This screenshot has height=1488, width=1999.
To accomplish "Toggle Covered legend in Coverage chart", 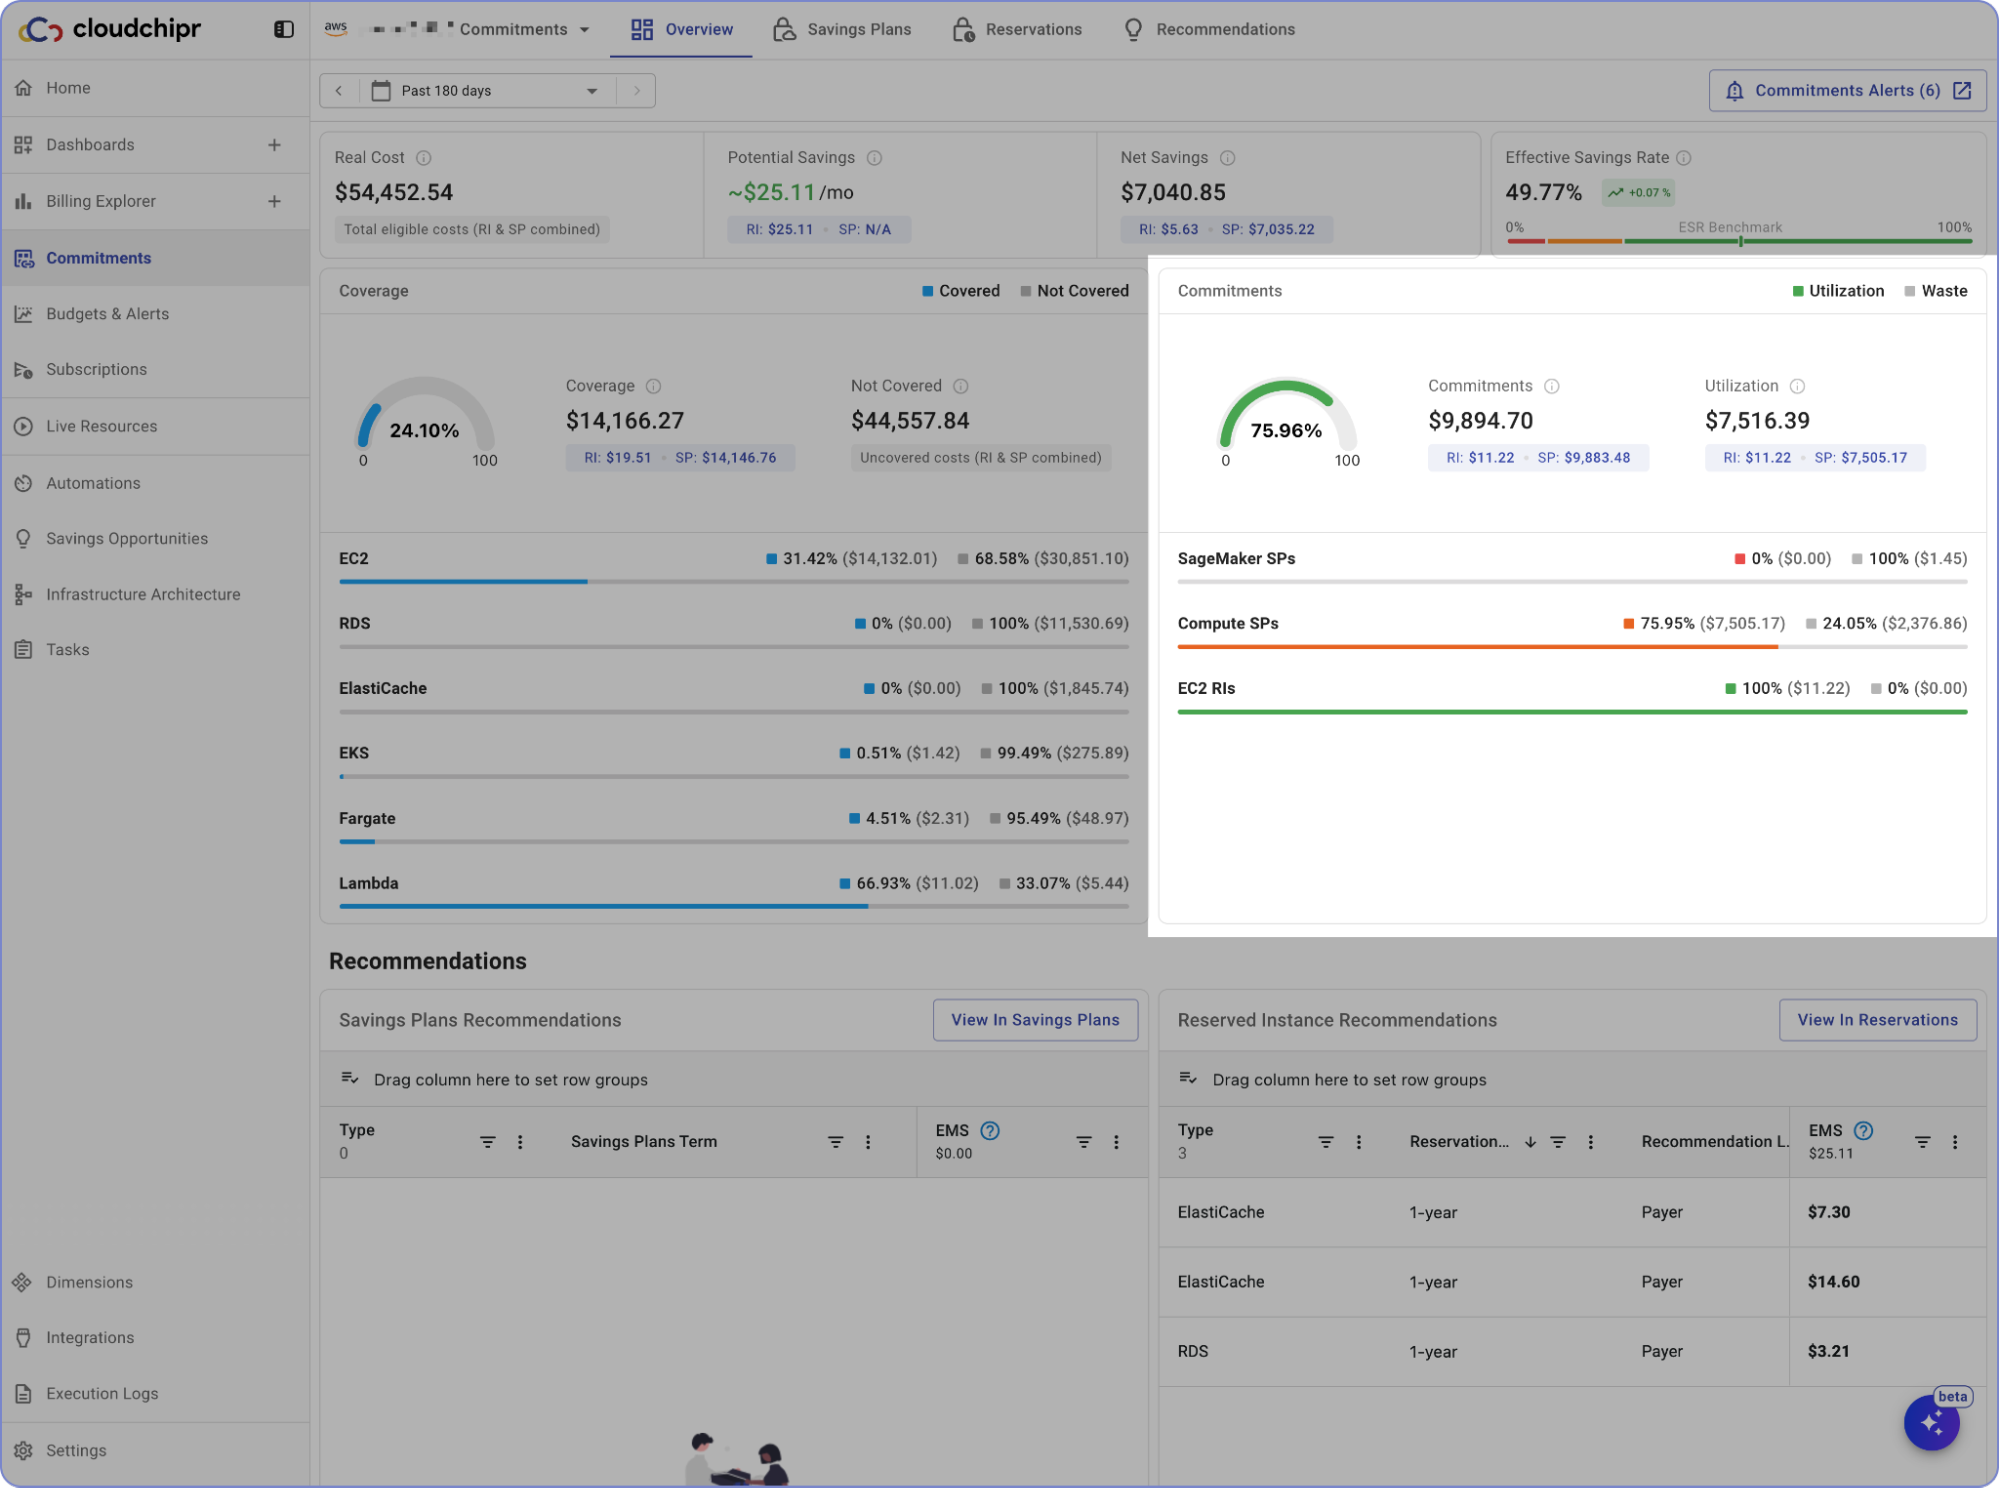I will (x=960, y=291).
